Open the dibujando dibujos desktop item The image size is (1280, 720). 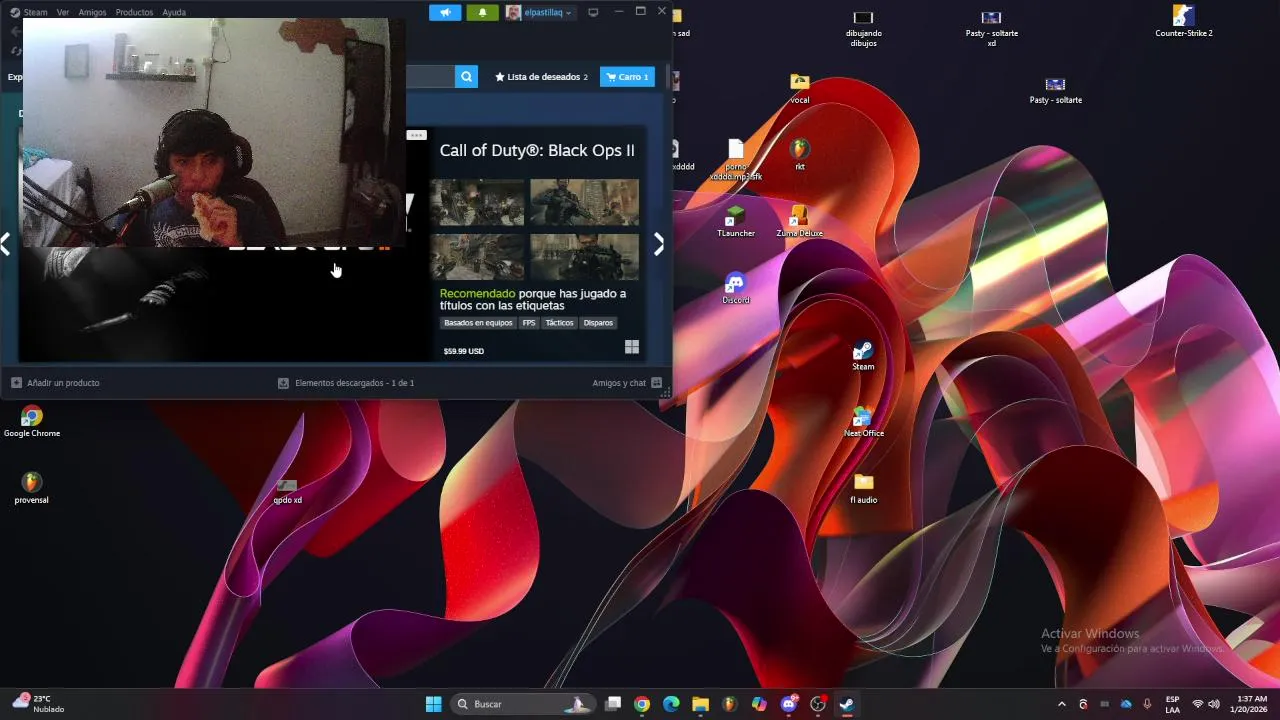[863, 27]
